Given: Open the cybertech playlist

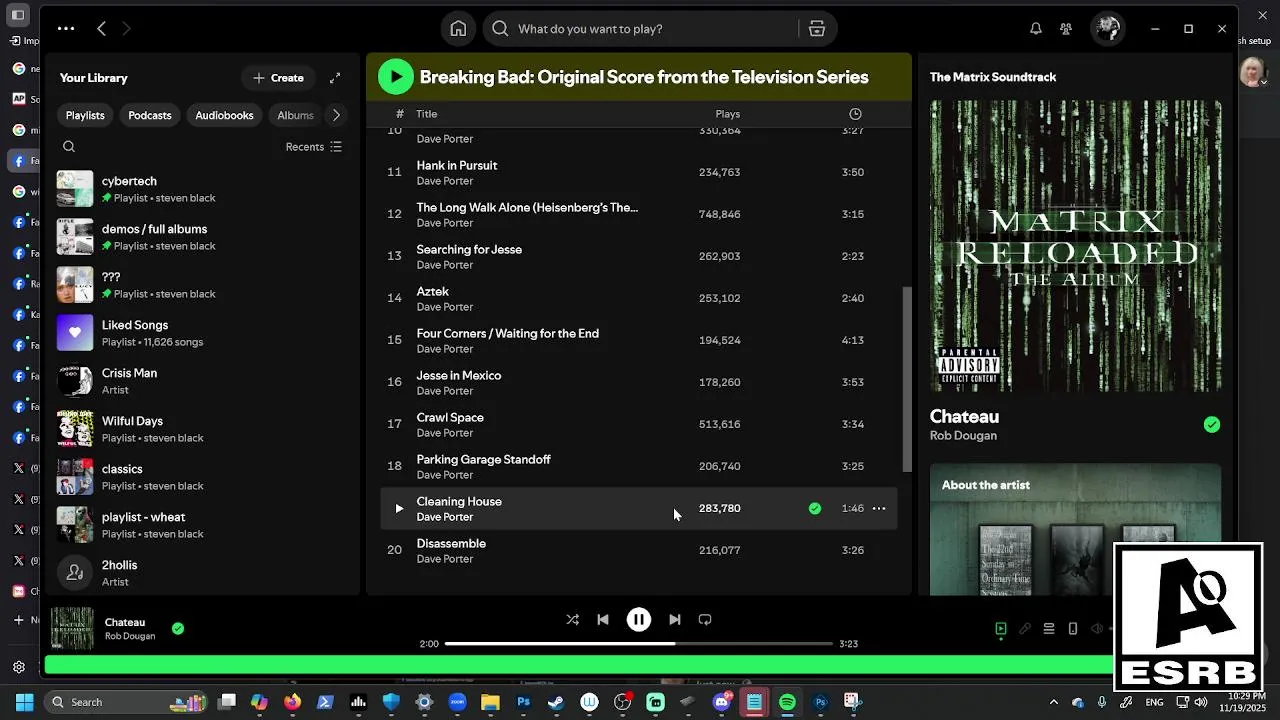Looking at the screenshot, I should (x=203, y=189).
